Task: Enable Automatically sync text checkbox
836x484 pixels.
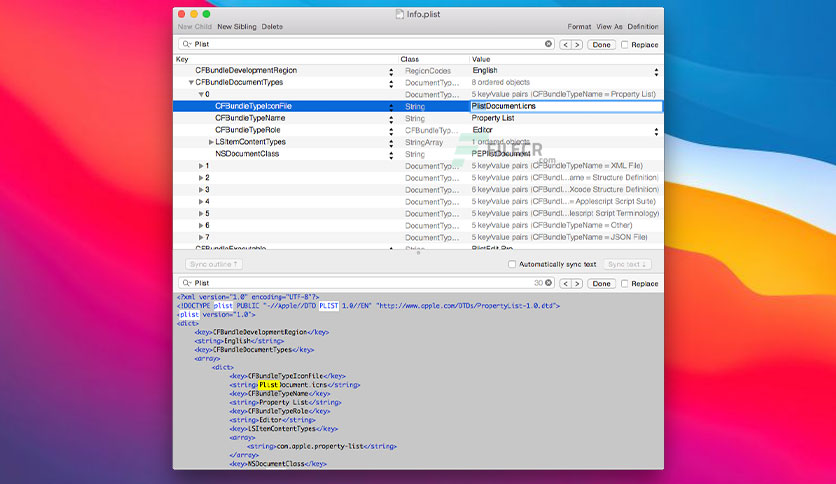Action: pyautogui.click(x=512, y=264)
